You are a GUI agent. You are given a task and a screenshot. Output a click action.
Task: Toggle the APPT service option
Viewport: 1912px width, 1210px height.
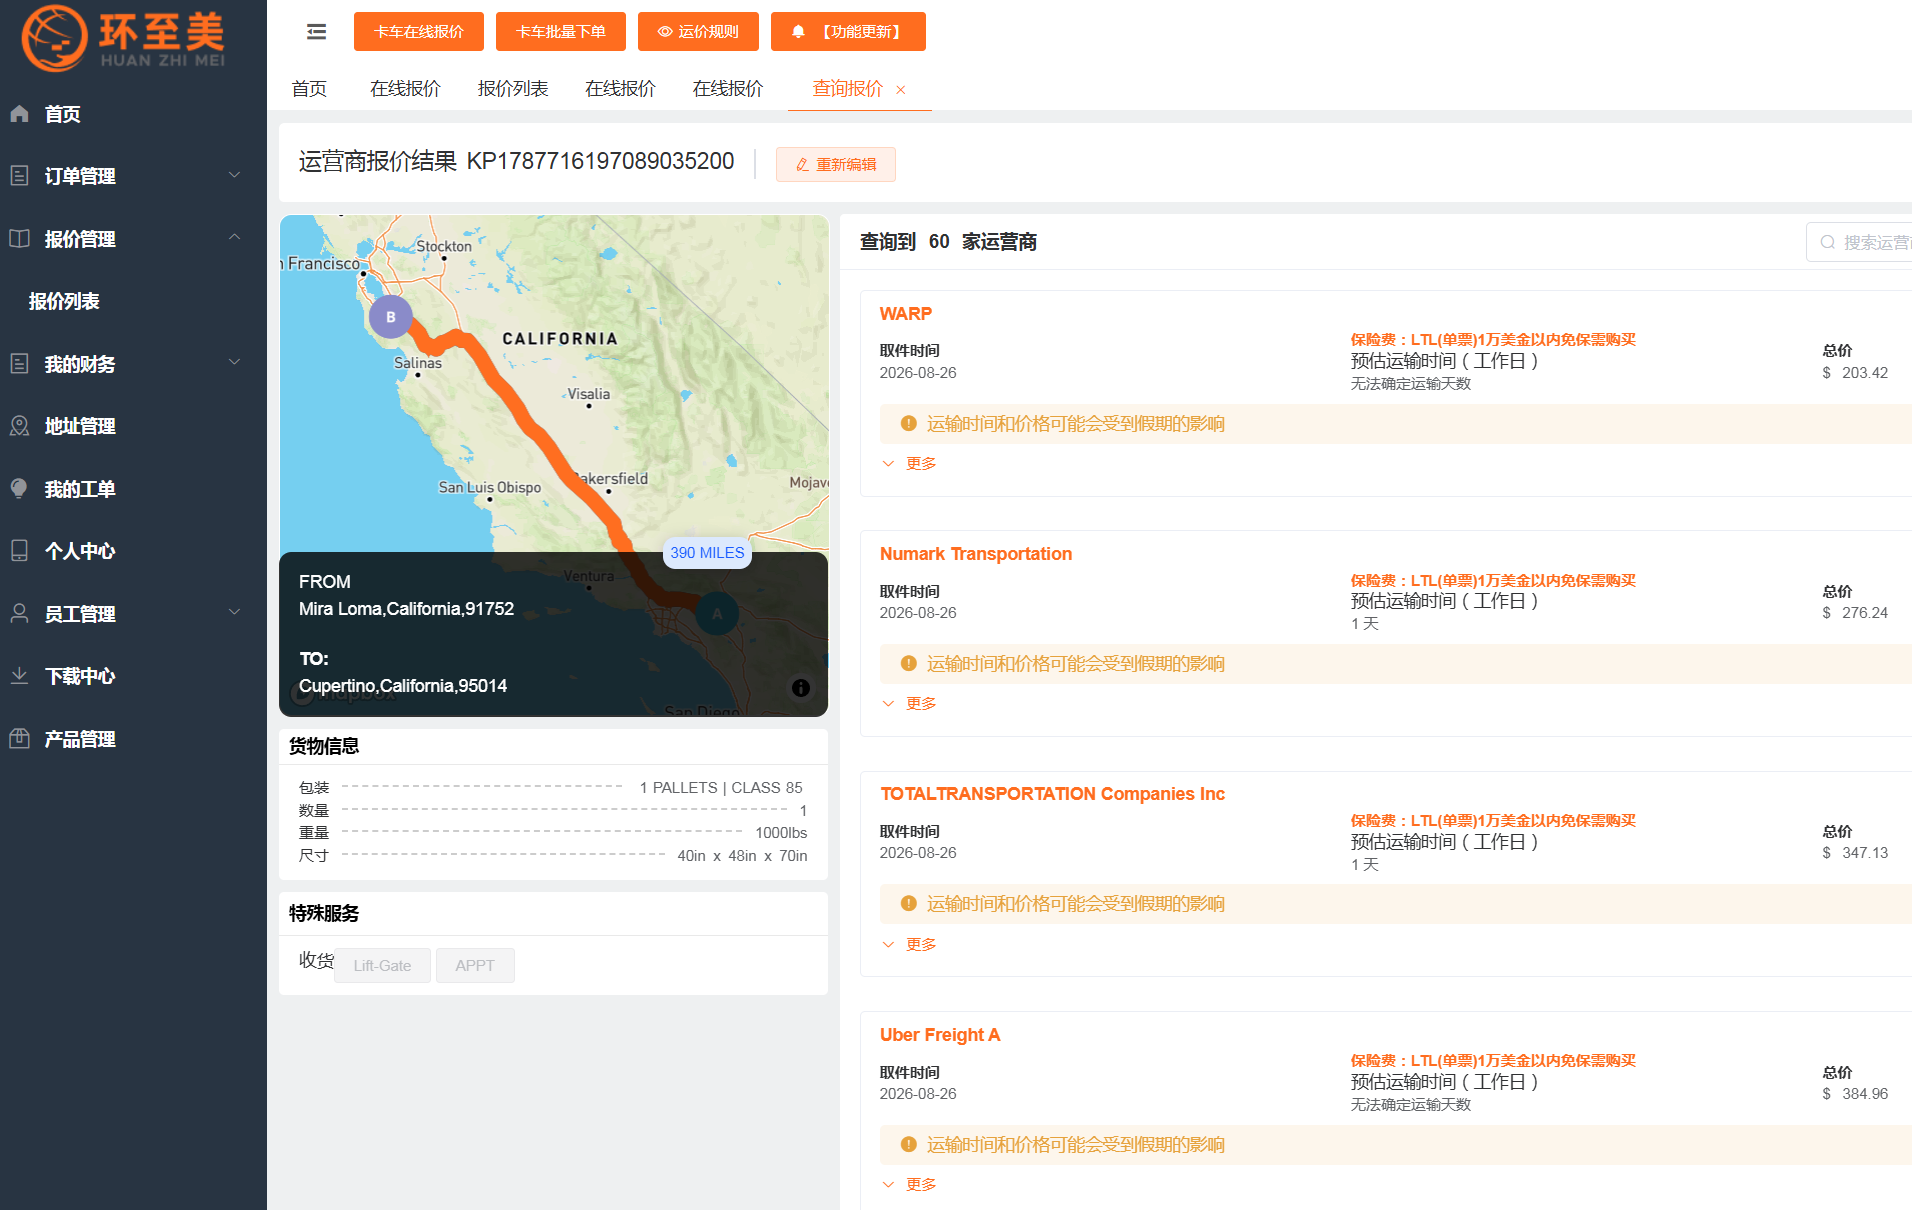tap(475, 966)
